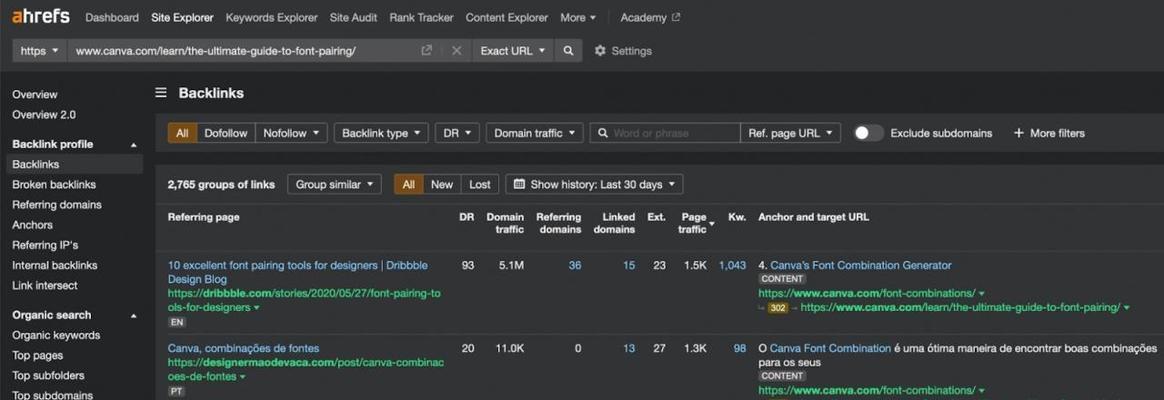
Task: Click the Word or phrase search field
Action: point(665,133)
